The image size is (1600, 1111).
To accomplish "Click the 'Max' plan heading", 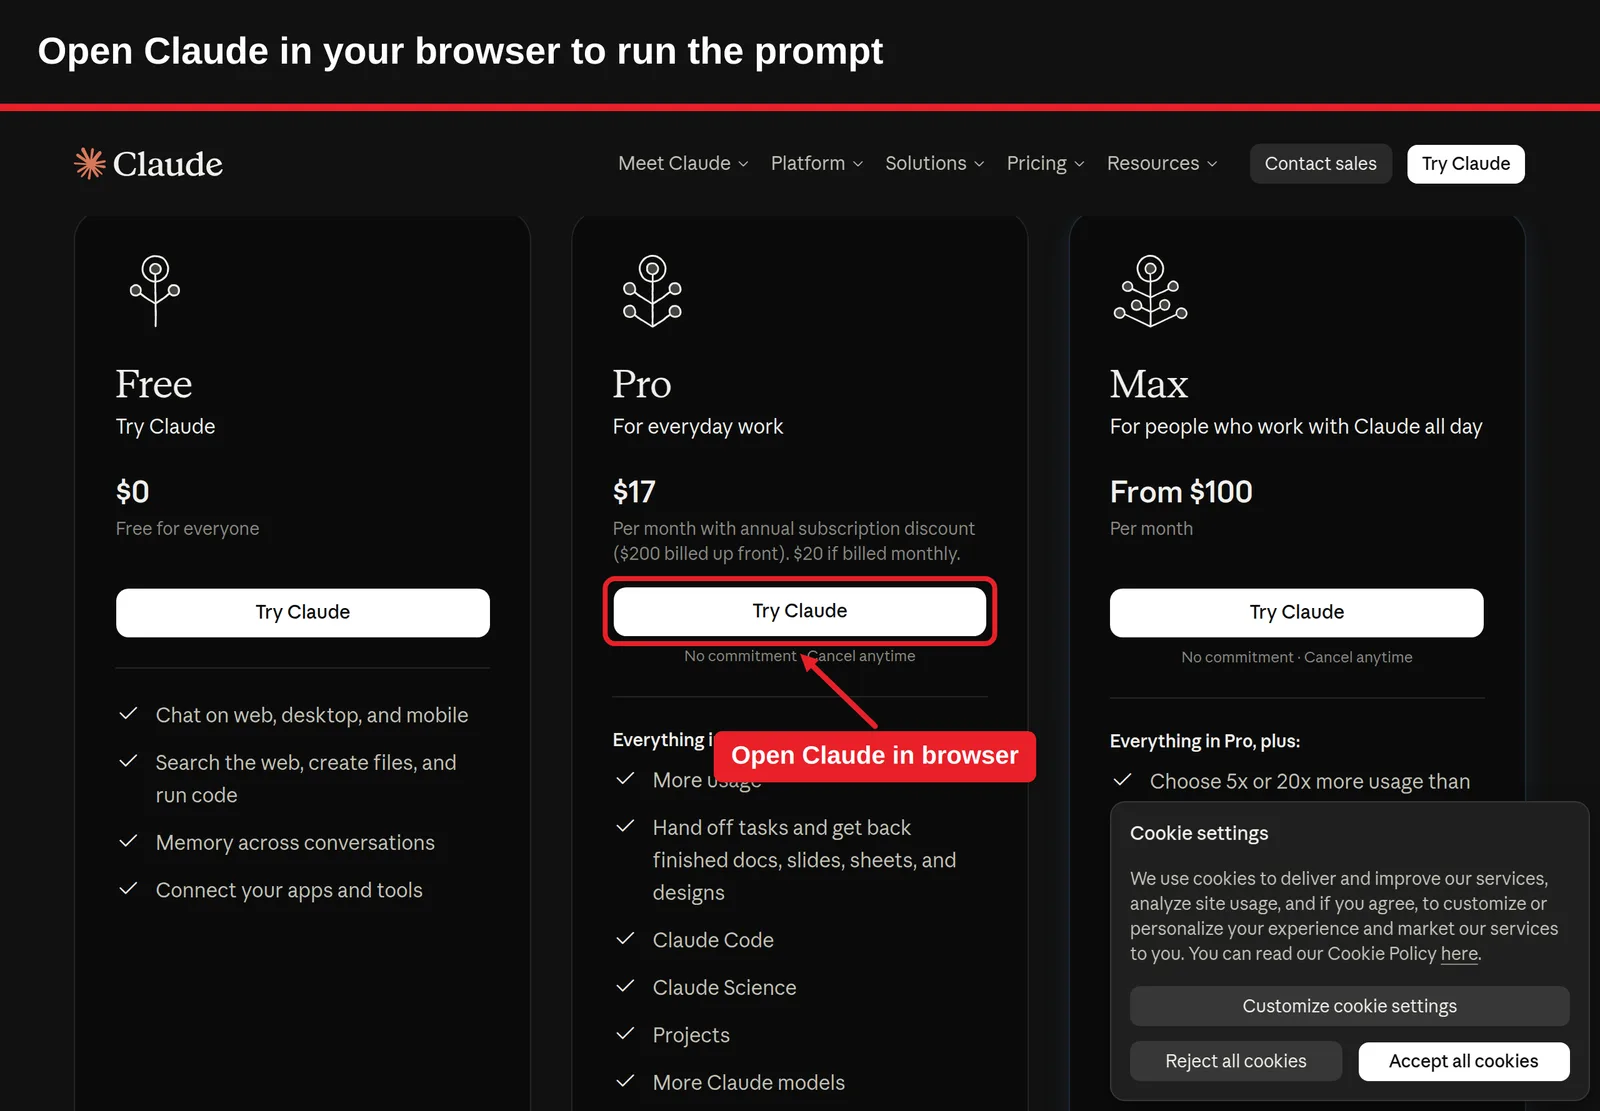I will click(x=1149, y=384).
